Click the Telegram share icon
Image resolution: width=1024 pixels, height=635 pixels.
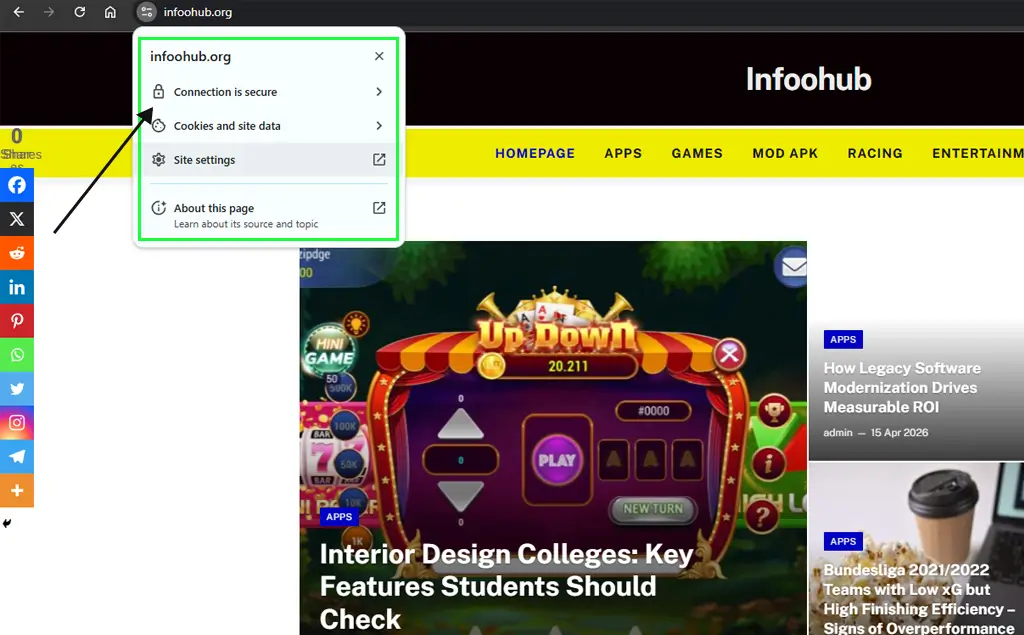17,457
